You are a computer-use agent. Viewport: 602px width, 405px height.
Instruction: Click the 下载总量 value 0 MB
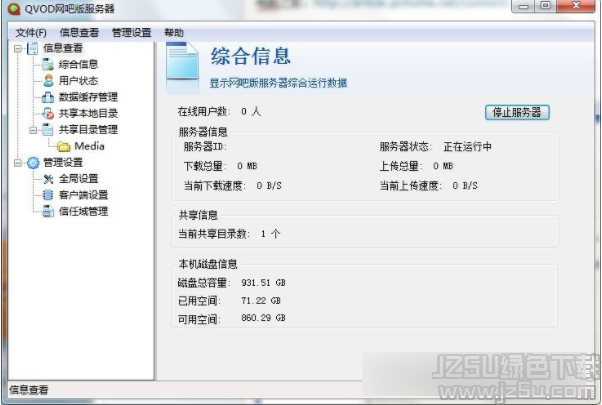click(x=247, y=166)
